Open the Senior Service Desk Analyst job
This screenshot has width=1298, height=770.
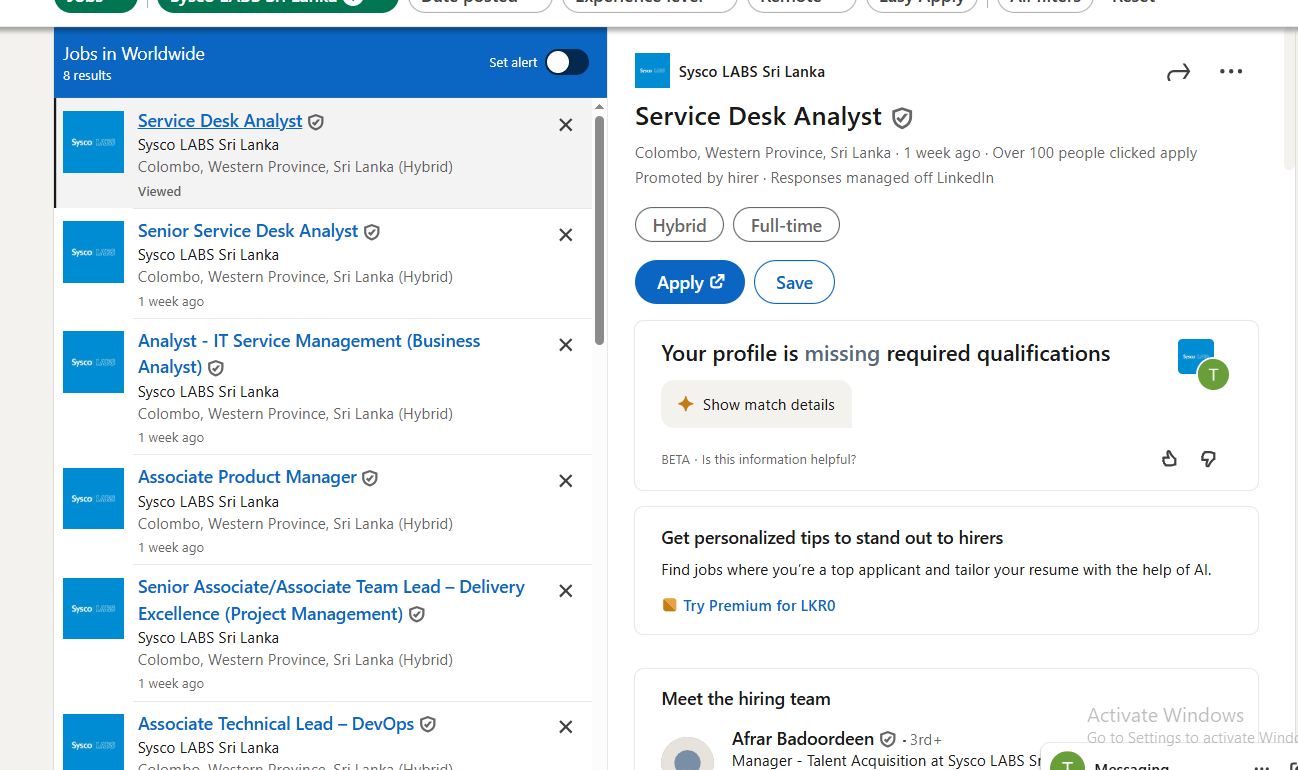[x=248, y=231]
